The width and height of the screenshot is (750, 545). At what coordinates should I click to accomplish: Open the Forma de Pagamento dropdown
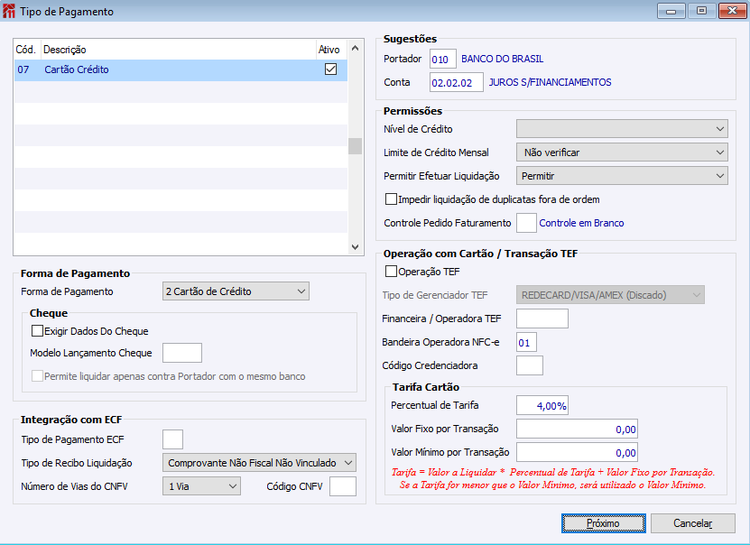point(236,291)
